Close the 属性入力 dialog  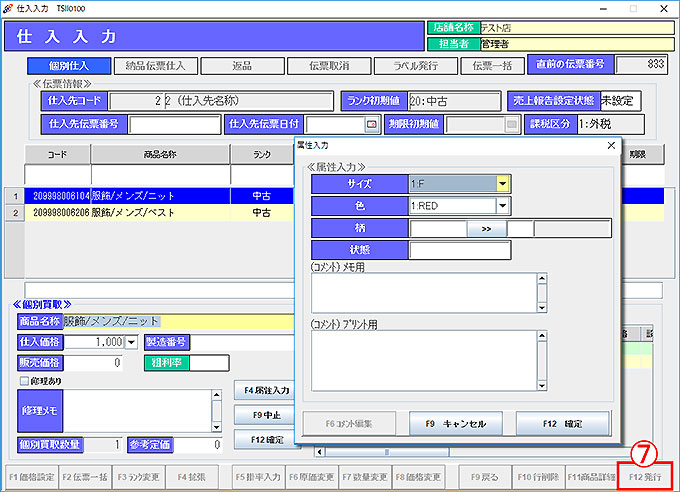(x=611, y=146)
